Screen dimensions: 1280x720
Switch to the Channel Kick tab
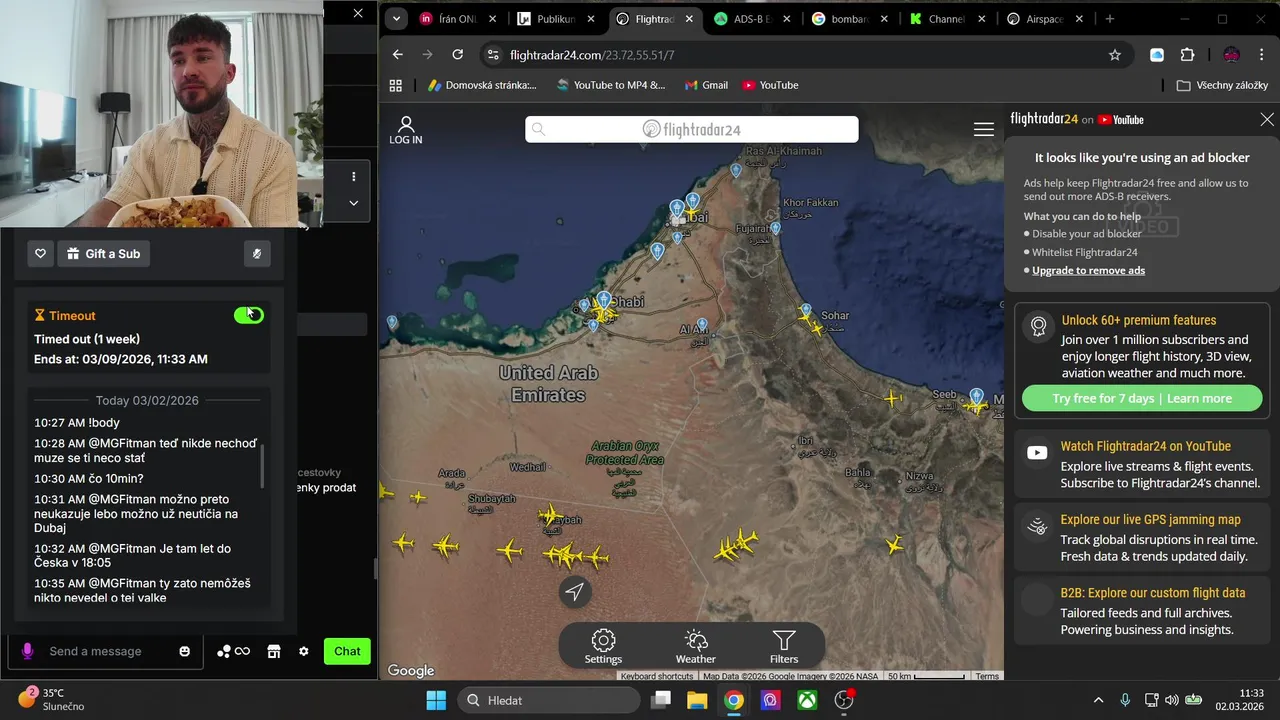coord(948,19)
